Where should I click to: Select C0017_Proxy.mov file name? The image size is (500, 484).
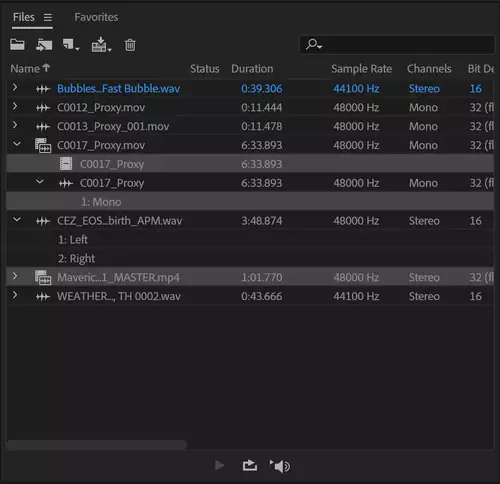[x=101, y=145]
